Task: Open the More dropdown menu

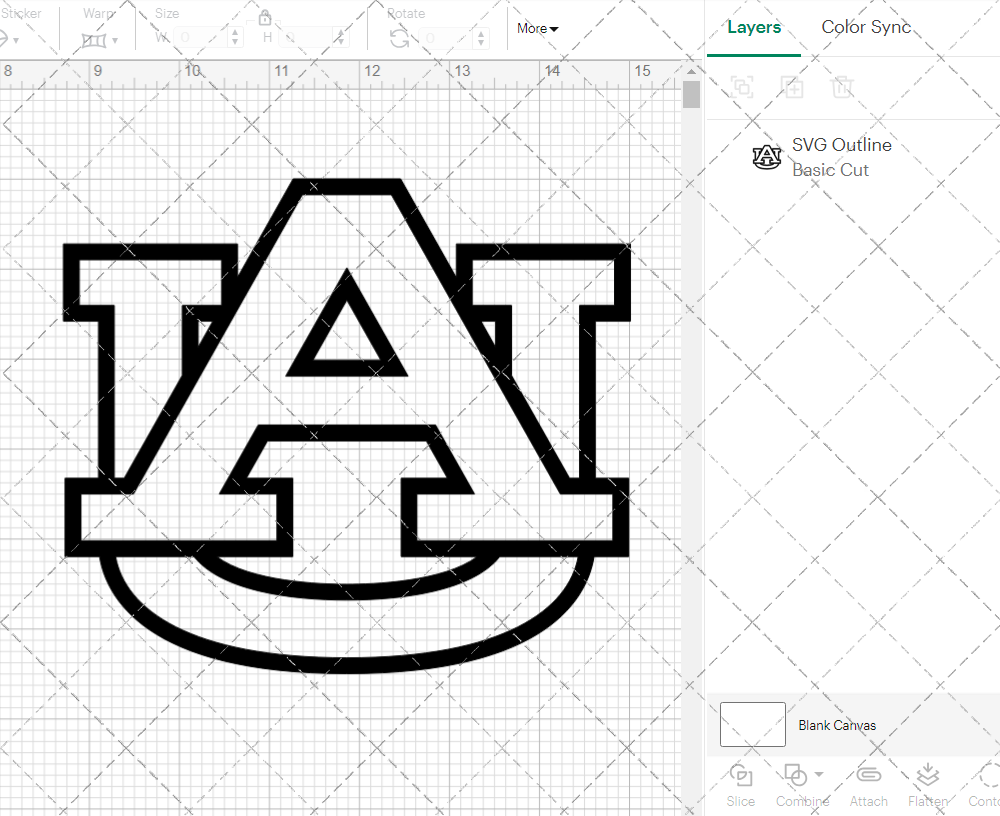Action: 537,29
